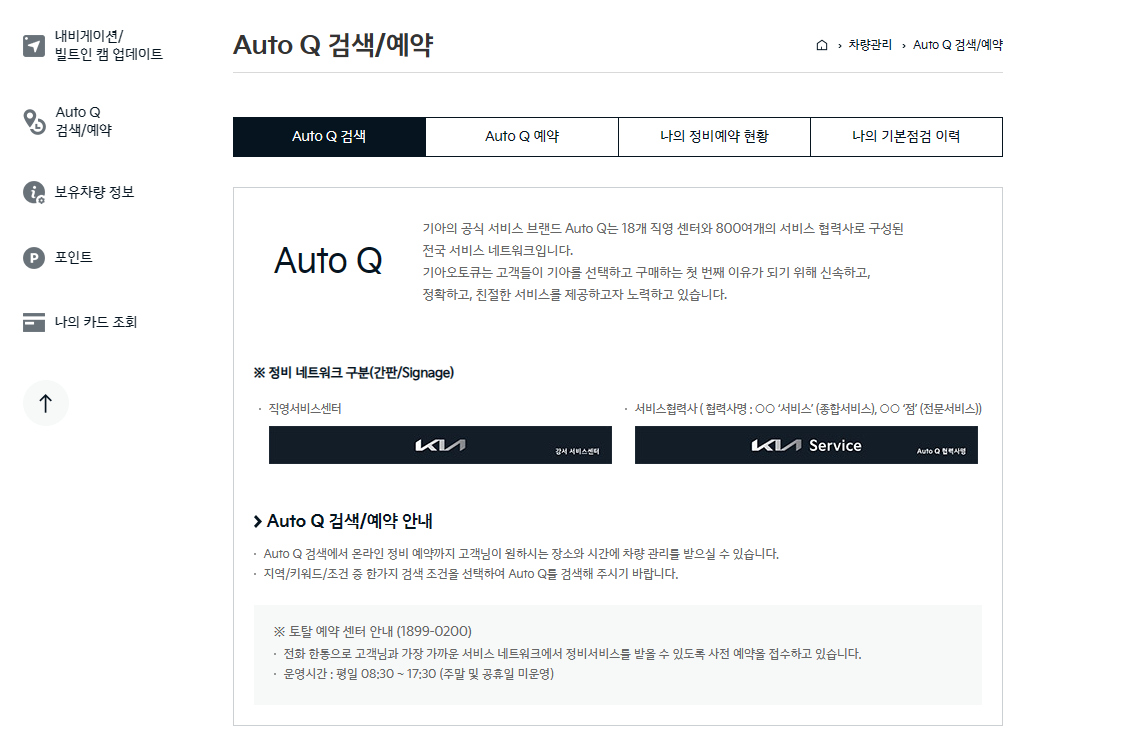The width and height of the screenshot is (1130, 736).
Task: Click the 운영시간 평일 08:30 ~ 17:30 line
Action: [419, 674]
